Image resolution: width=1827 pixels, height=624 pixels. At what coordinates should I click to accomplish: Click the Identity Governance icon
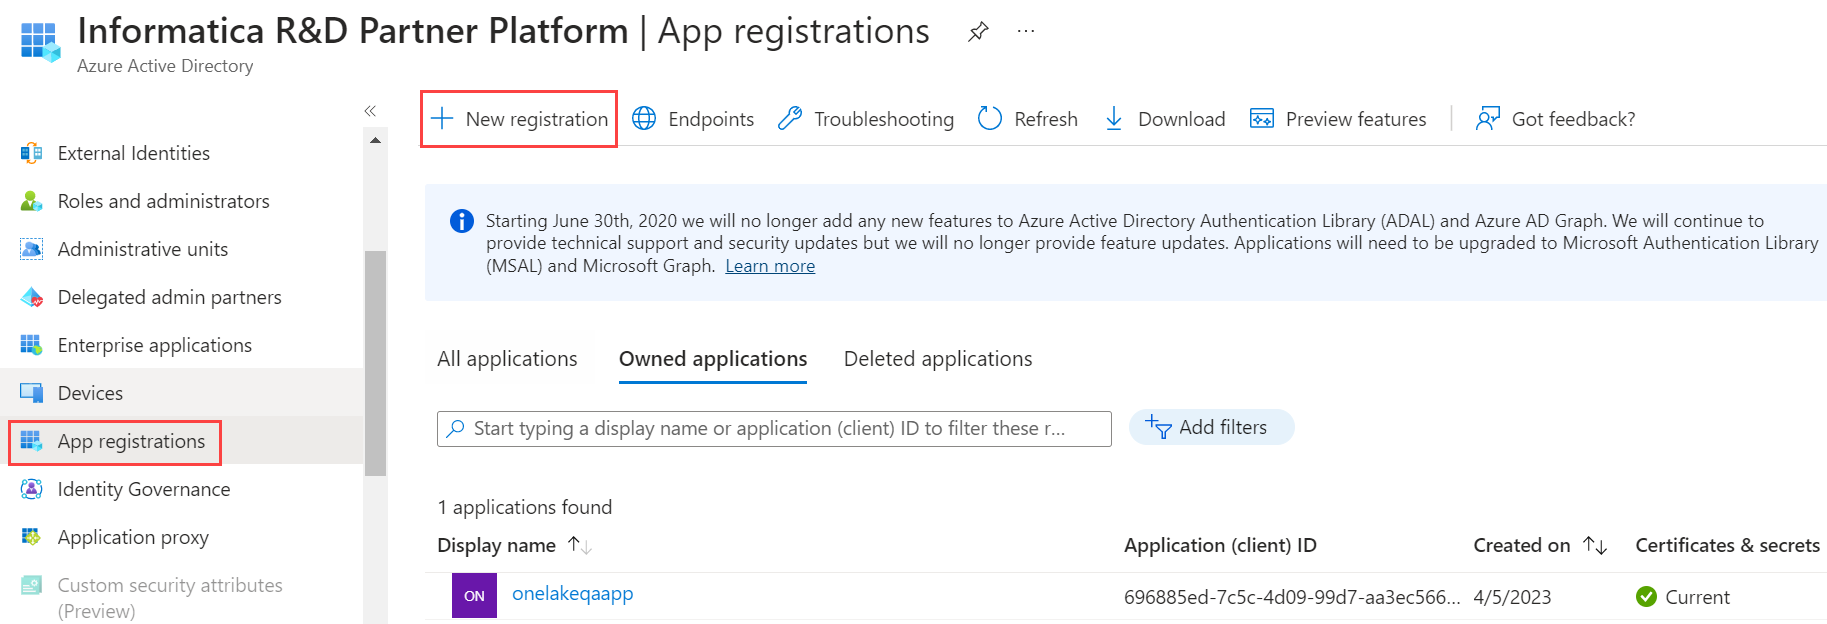point(32,489)
